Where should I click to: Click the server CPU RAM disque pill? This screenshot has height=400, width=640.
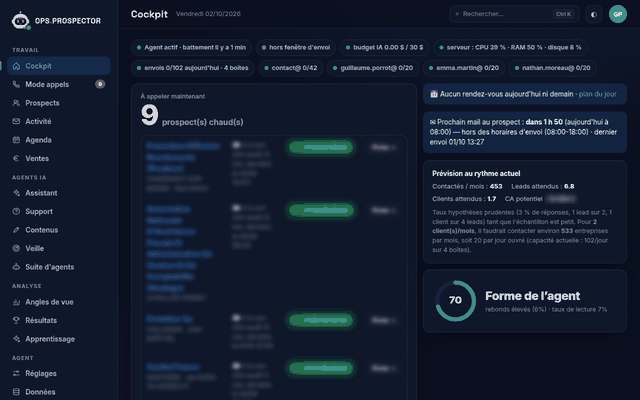(510, 48)
